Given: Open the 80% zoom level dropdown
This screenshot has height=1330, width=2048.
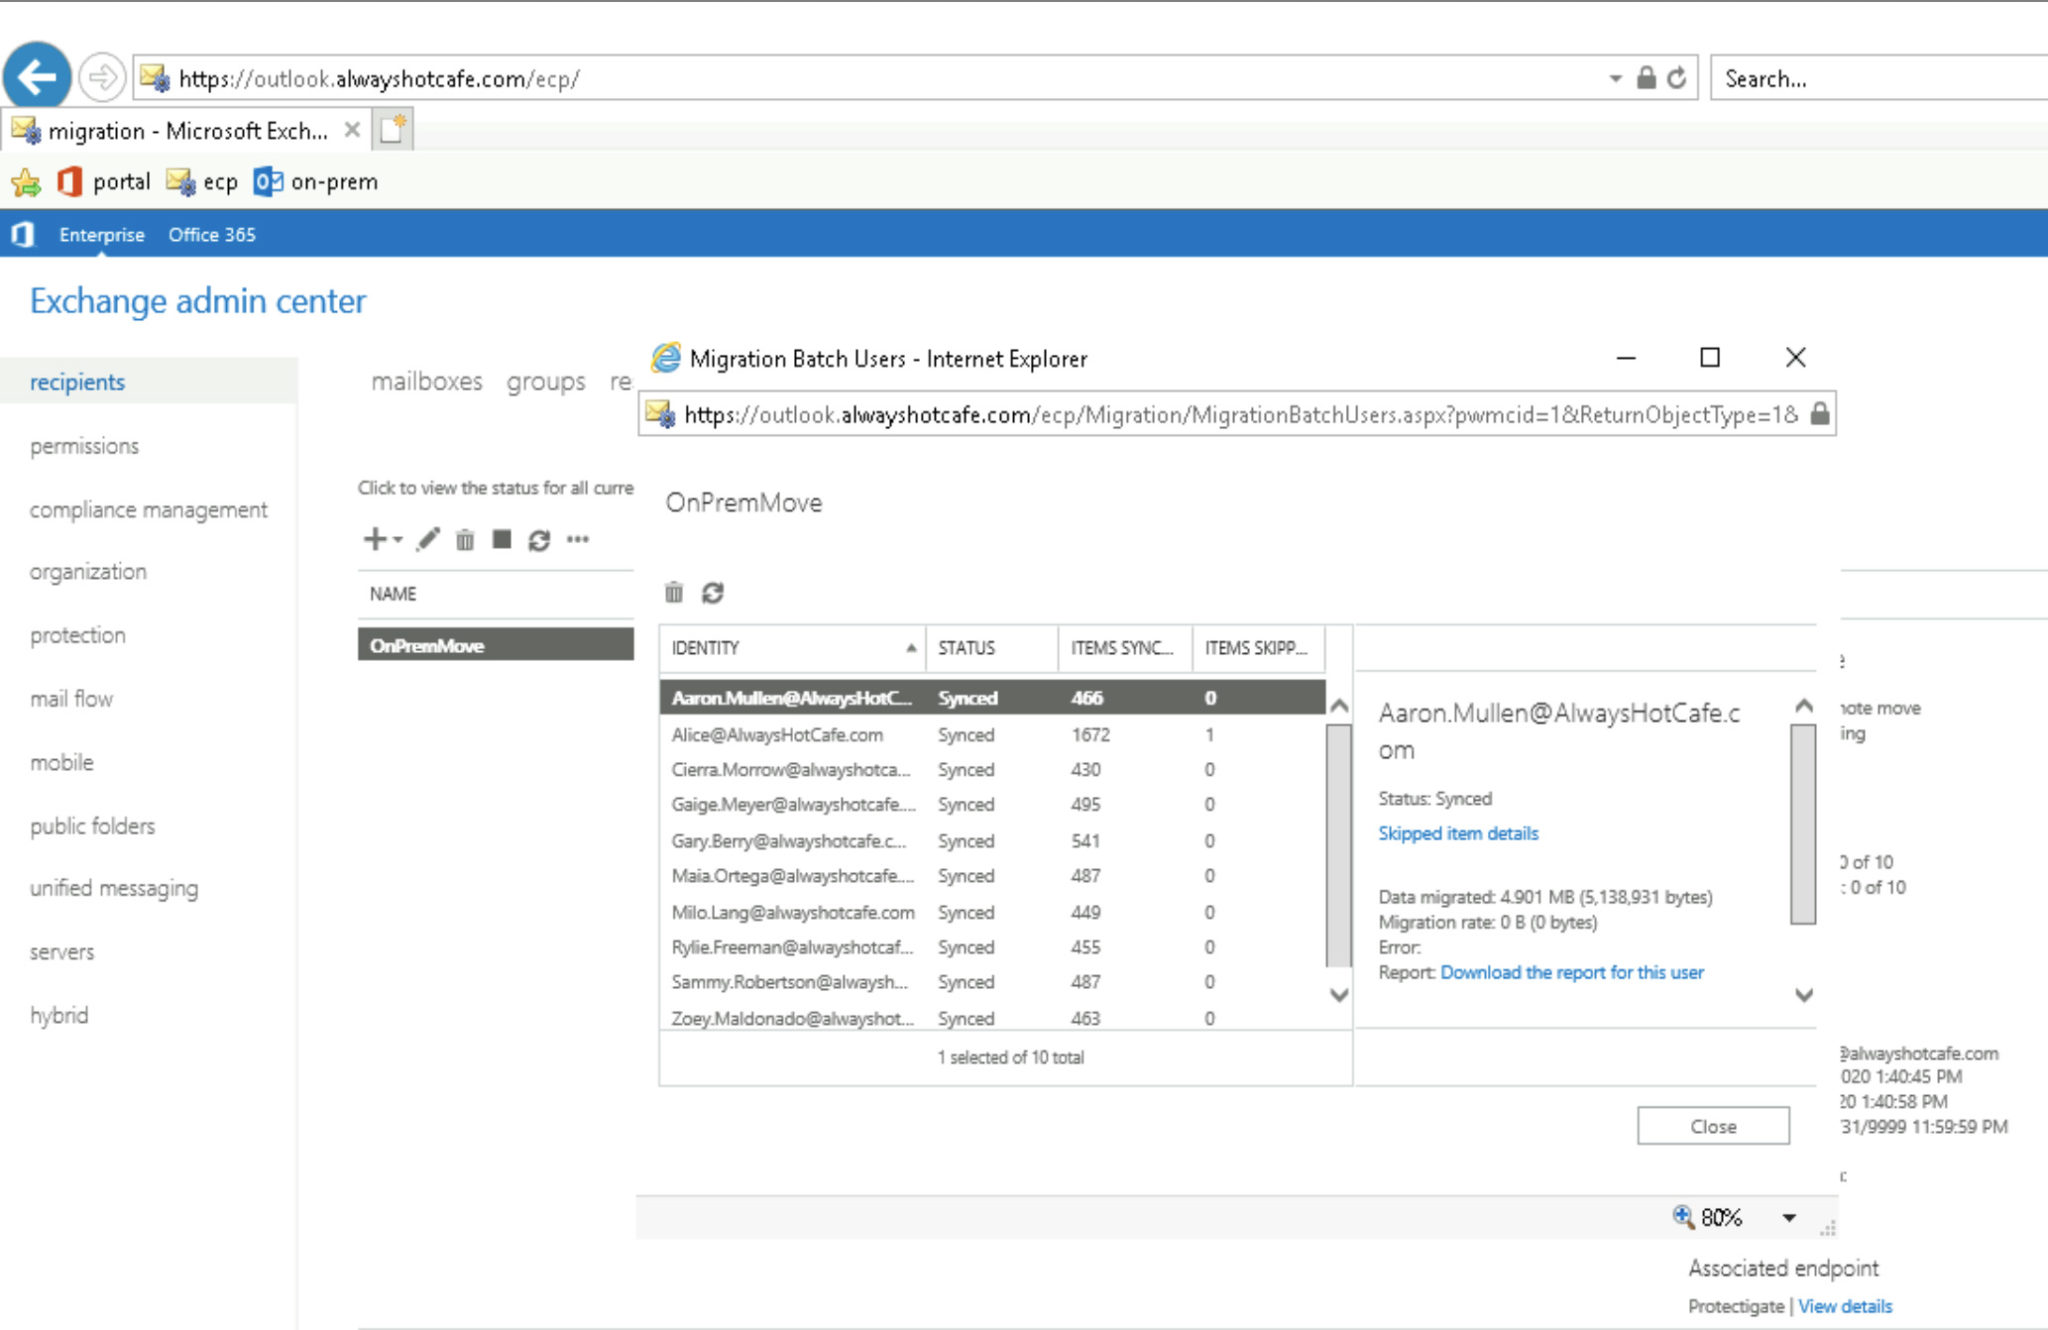Looking at the screenshot, I should coord(1790,1218).
